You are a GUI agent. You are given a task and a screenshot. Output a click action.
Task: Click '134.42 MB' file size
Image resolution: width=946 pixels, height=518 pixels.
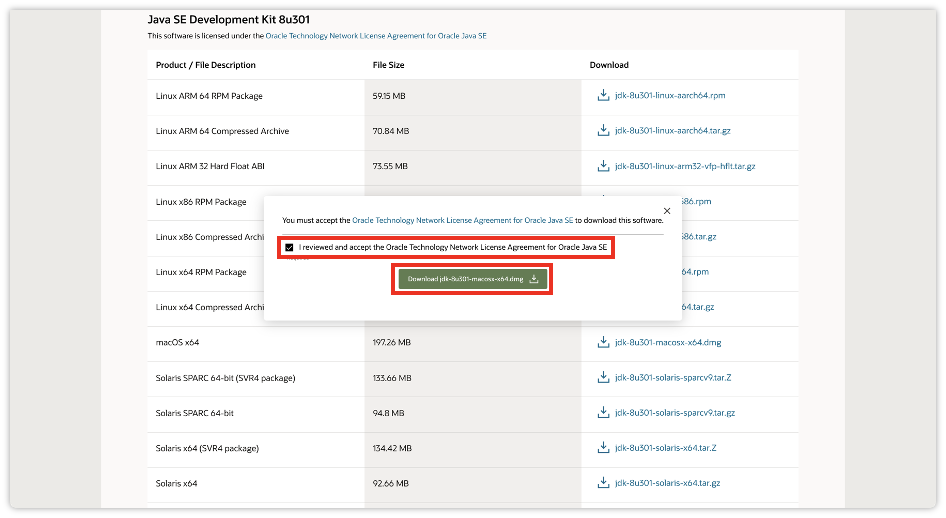point(392,448)
